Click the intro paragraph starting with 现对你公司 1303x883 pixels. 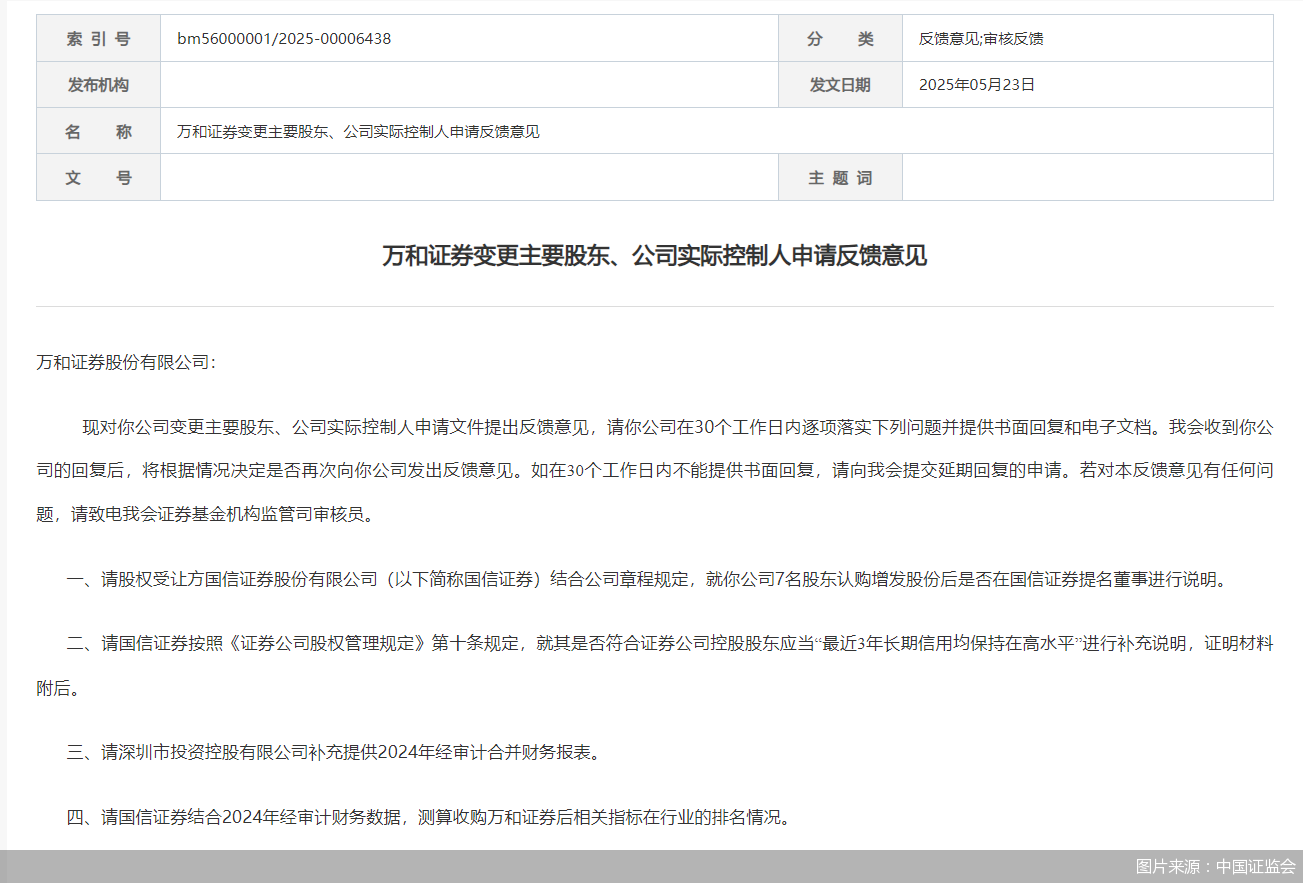click(654, 471)
